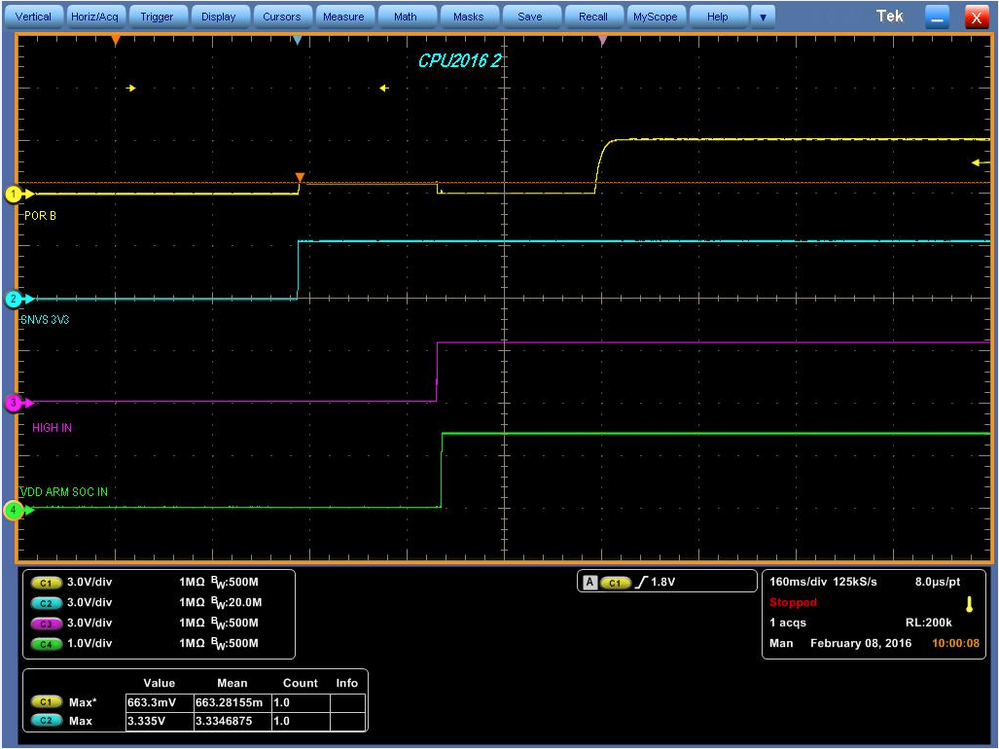
Task: Click the rising edge trigger slope icon
Action: (641, 582)
